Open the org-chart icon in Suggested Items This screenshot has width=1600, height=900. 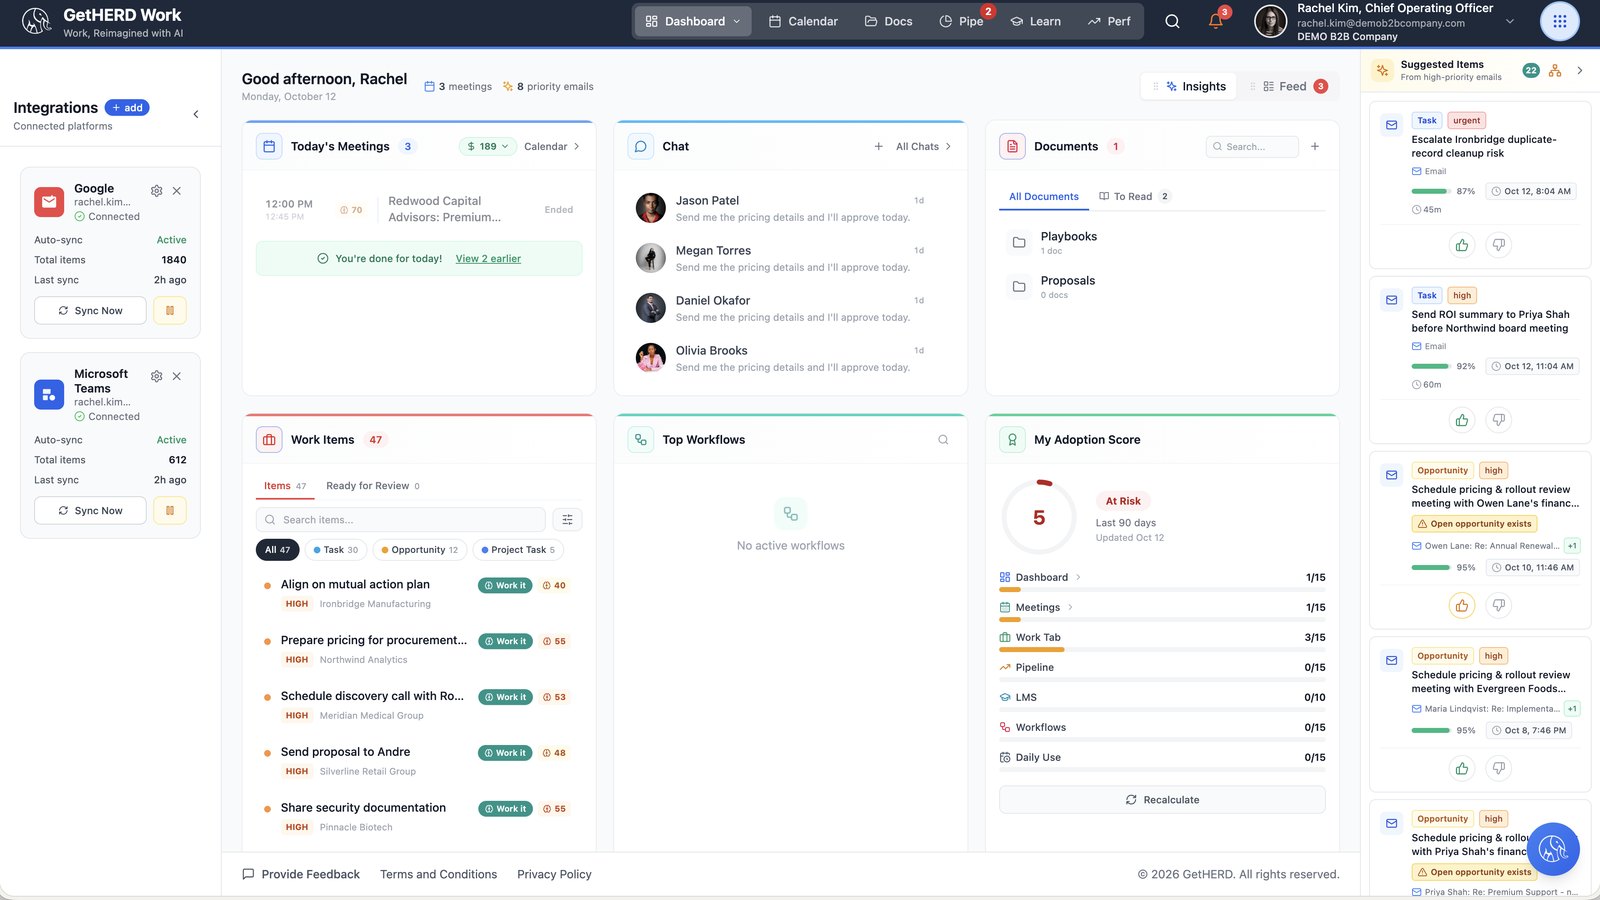pos(1555,70)
